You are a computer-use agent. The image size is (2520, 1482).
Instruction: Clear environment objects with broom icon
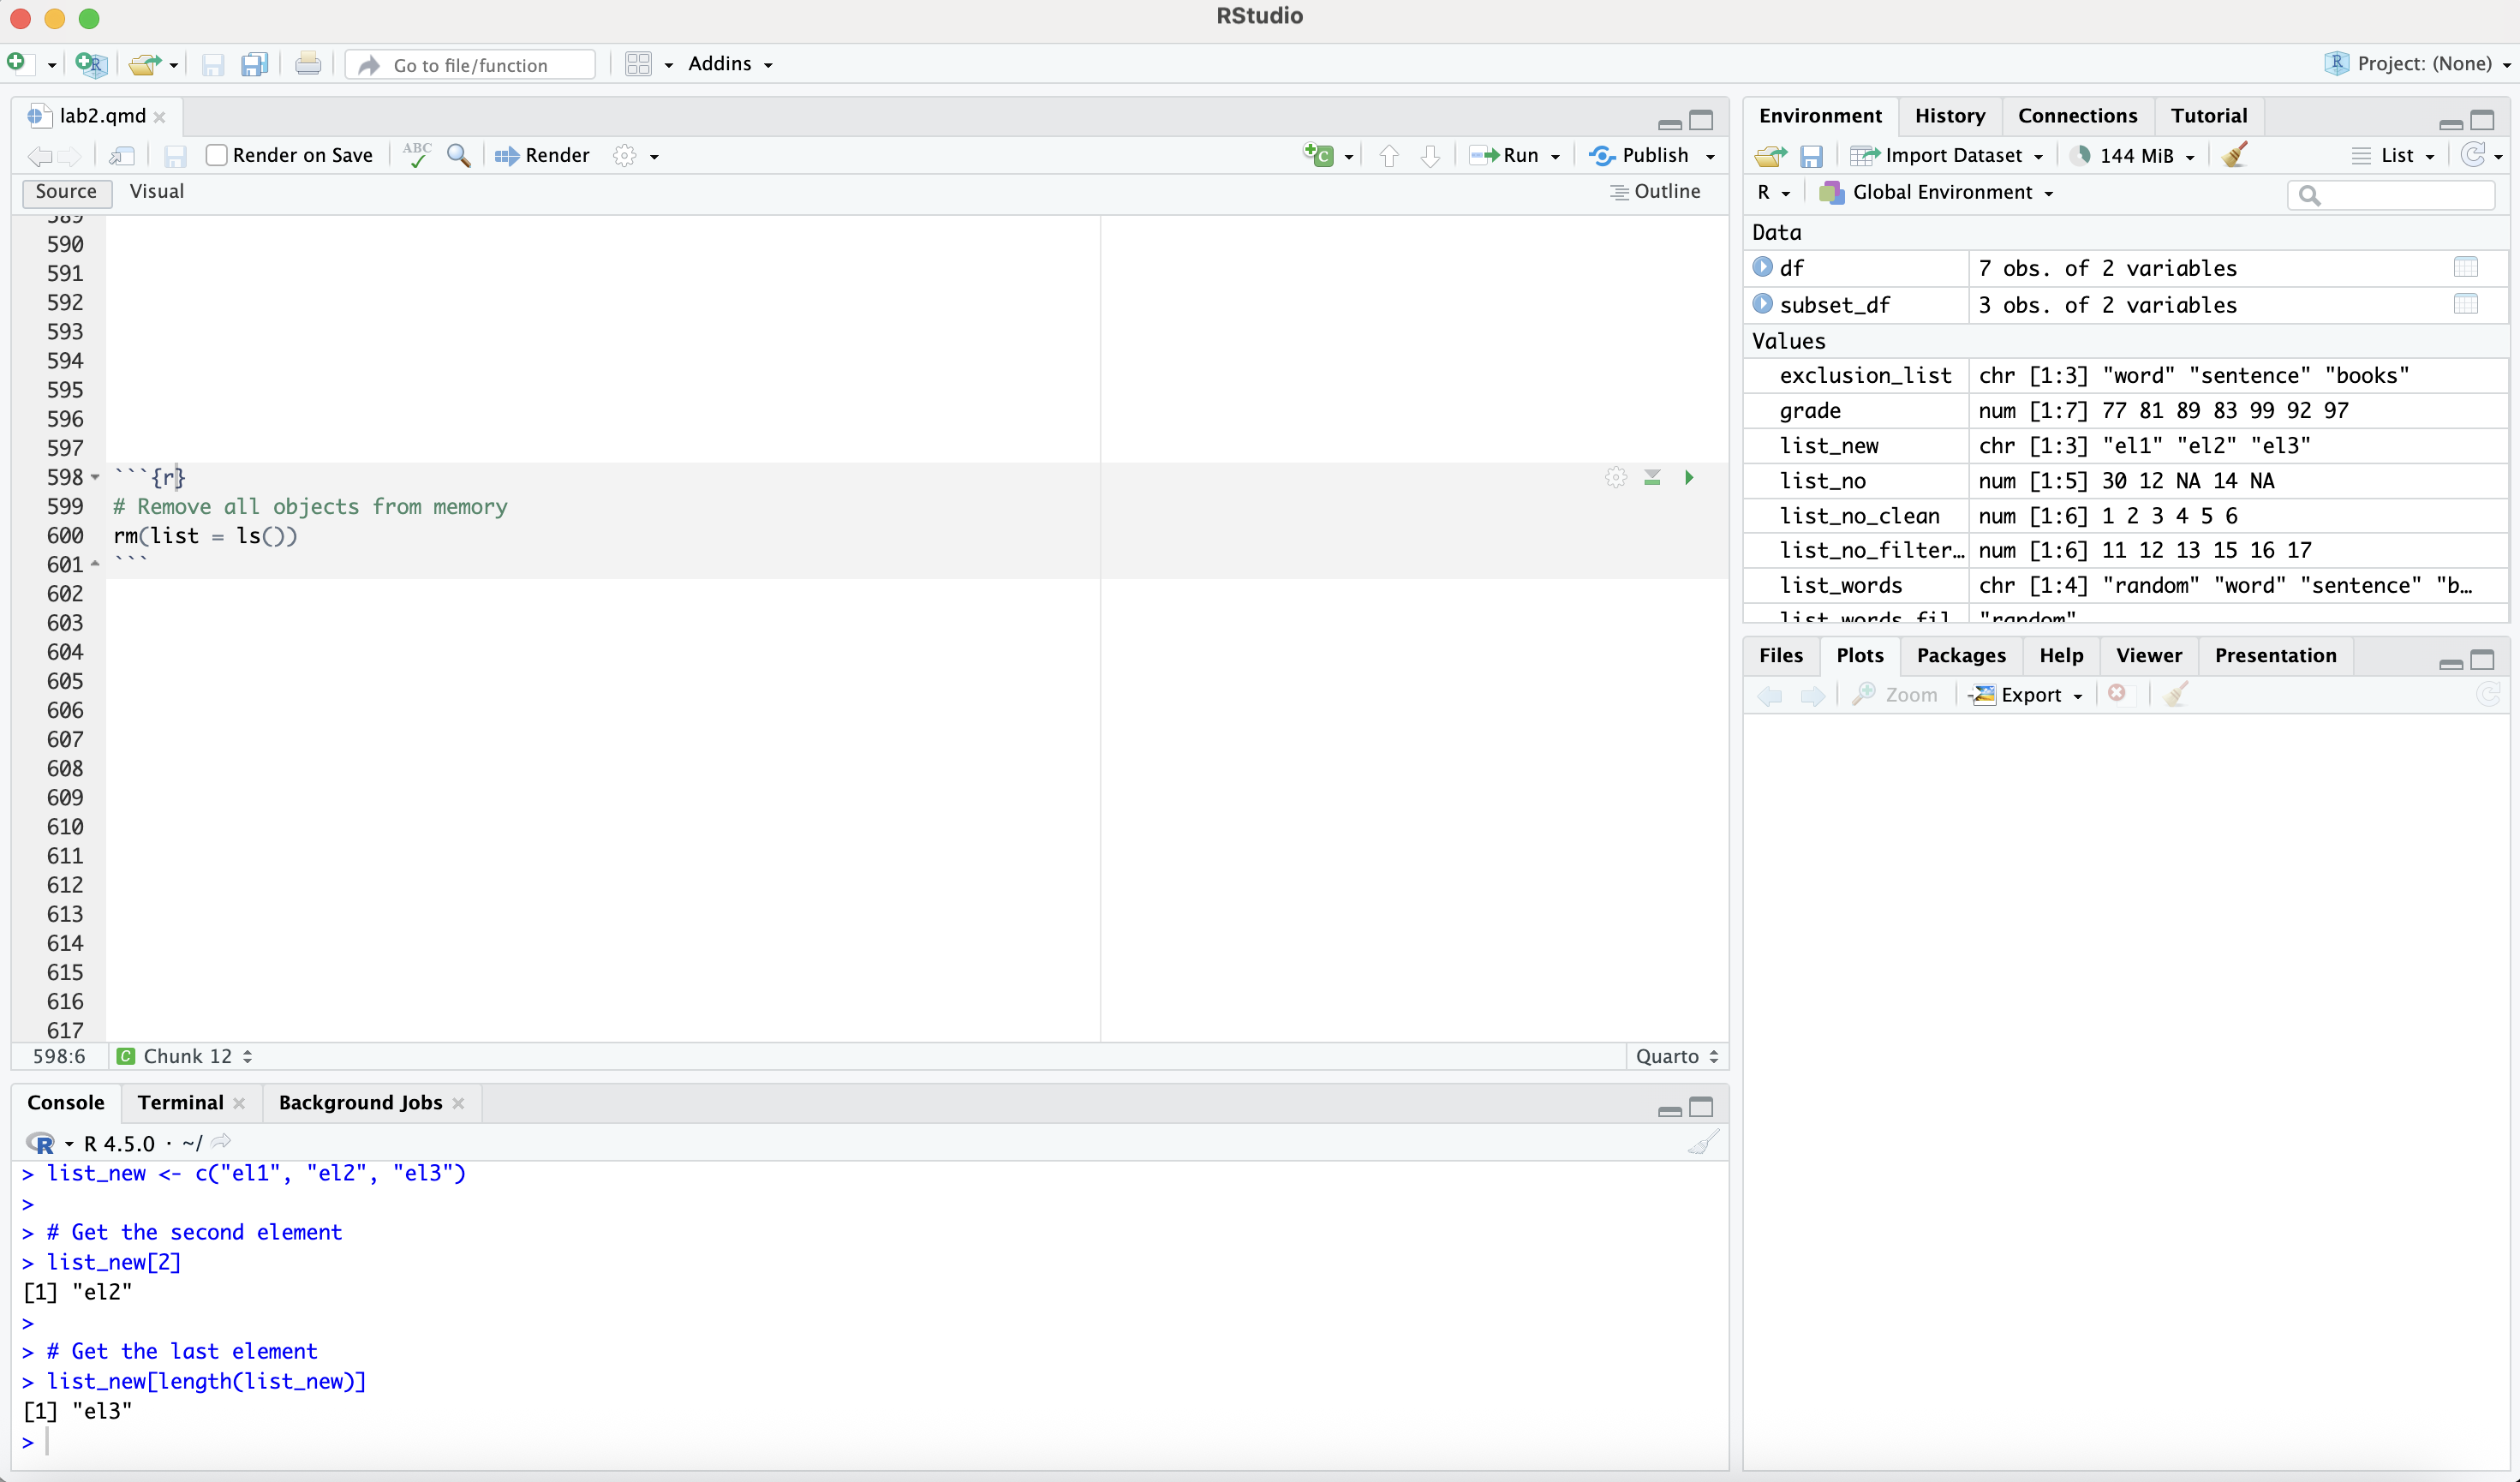click(x=2235, y=155)
